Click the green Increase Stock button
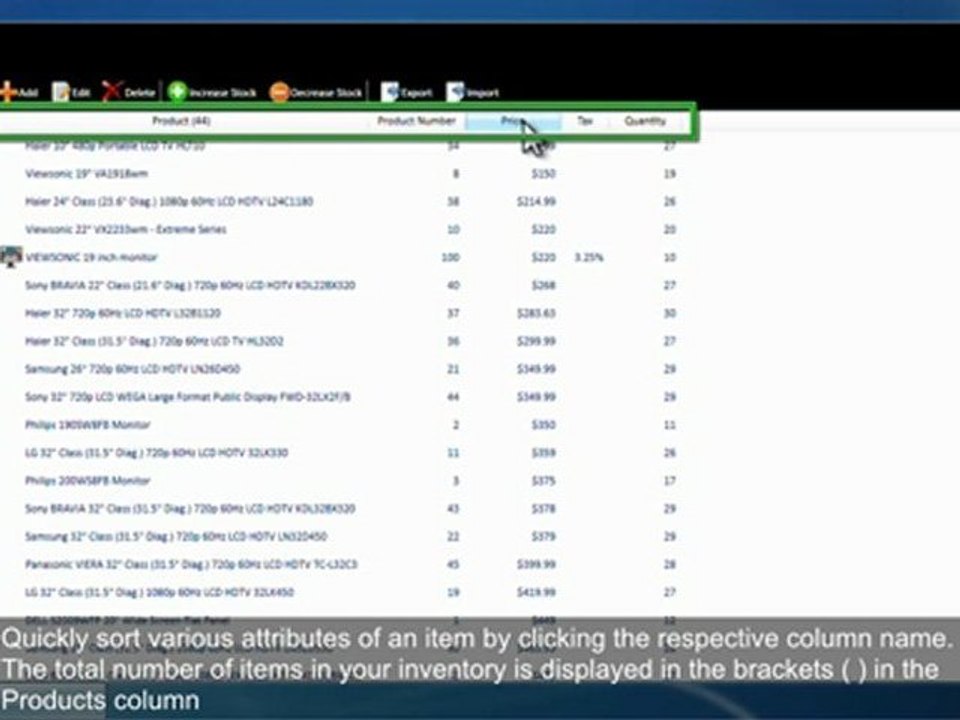Screen dimensions: 960x720 coord(212,92)
